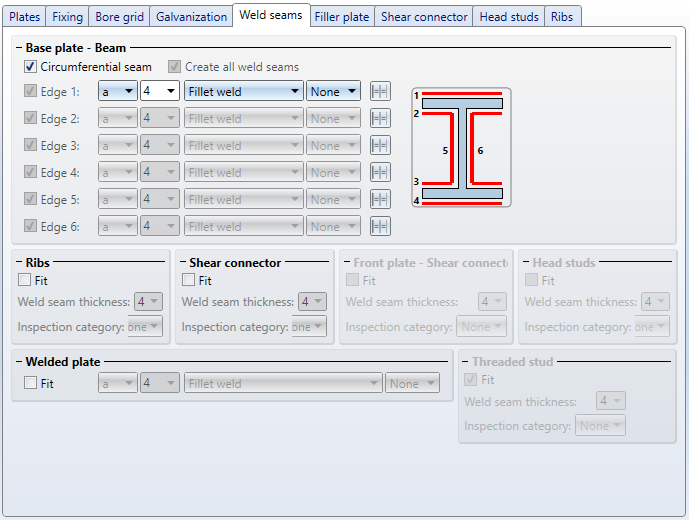
Task: Tick the Fit checkbox under Welded plate
Action: click(x=31, y=383)
